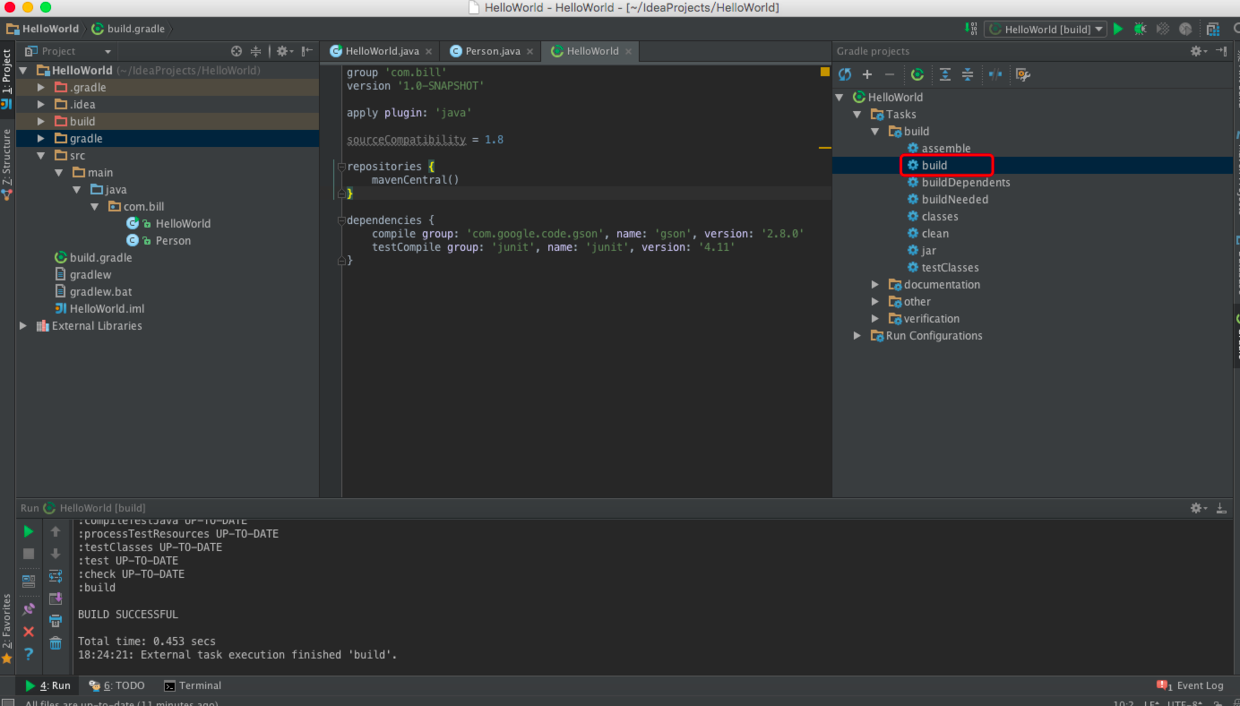
Task: Open the HelloWorld [build] run configuration dropdown
Action: click(x=1046, y=30)
